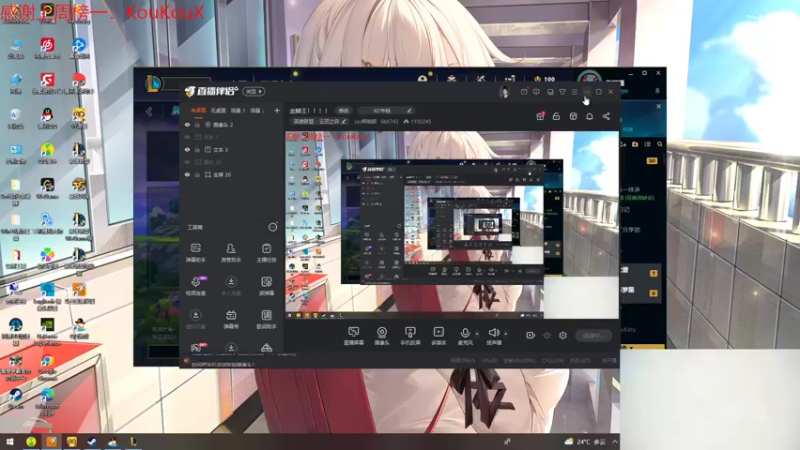Open the 弹幕秀 tool
The width and height of the screenshot is (800, 450).
click(231, 319)
